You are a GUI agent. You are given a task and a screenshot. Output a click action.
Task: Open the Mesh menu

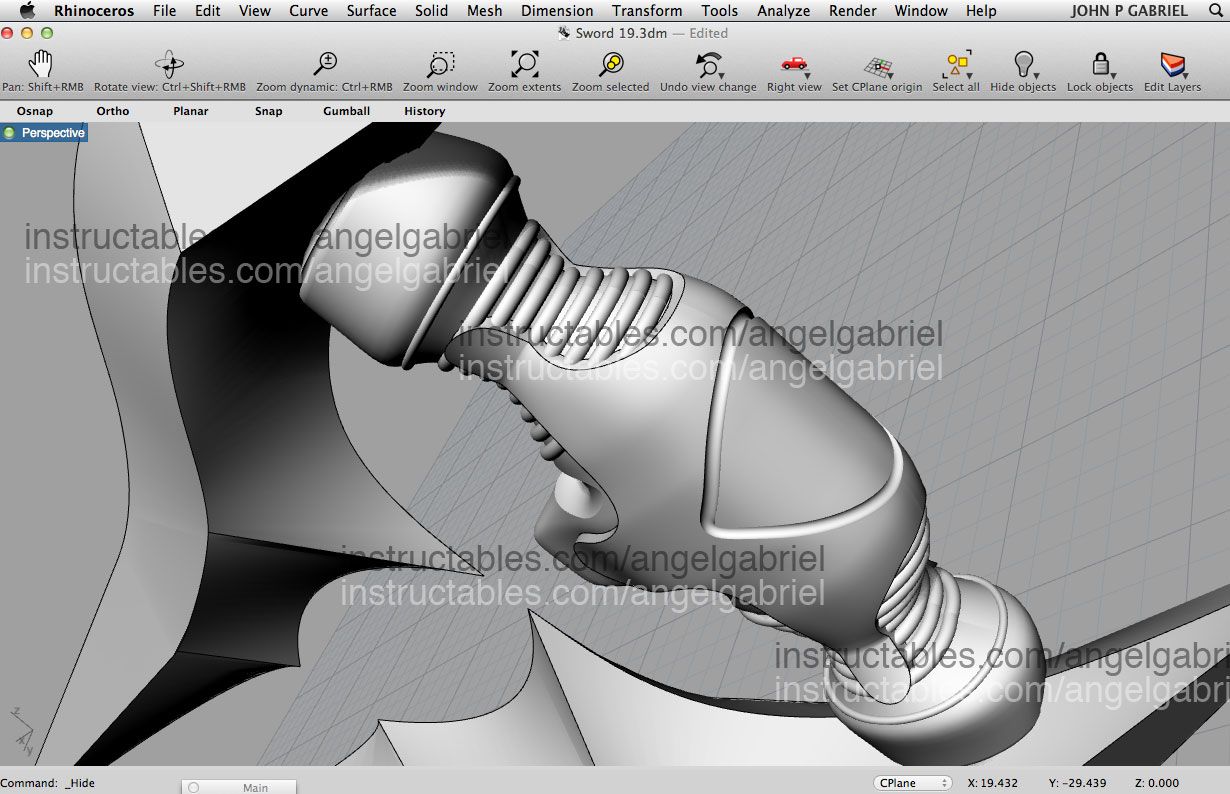click(x=485, y=11)
